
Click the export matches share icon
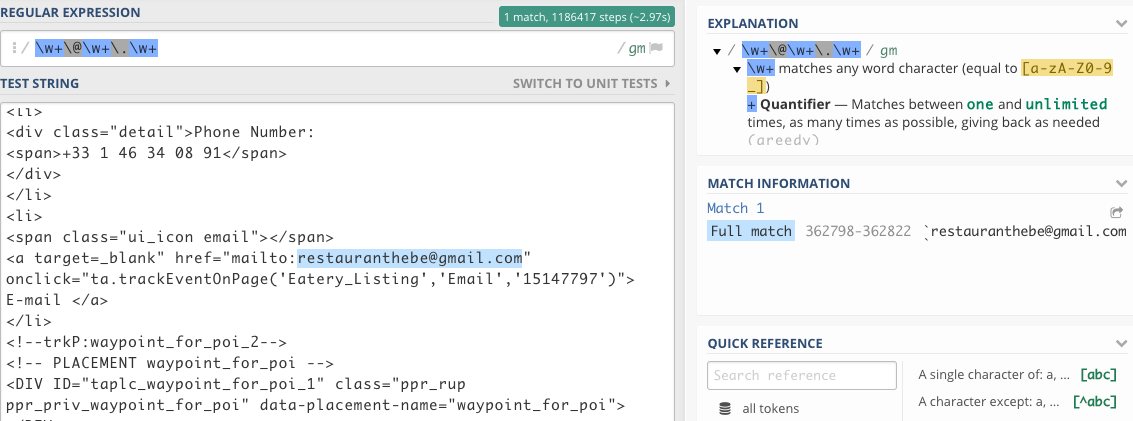[x=1116, y=212]
